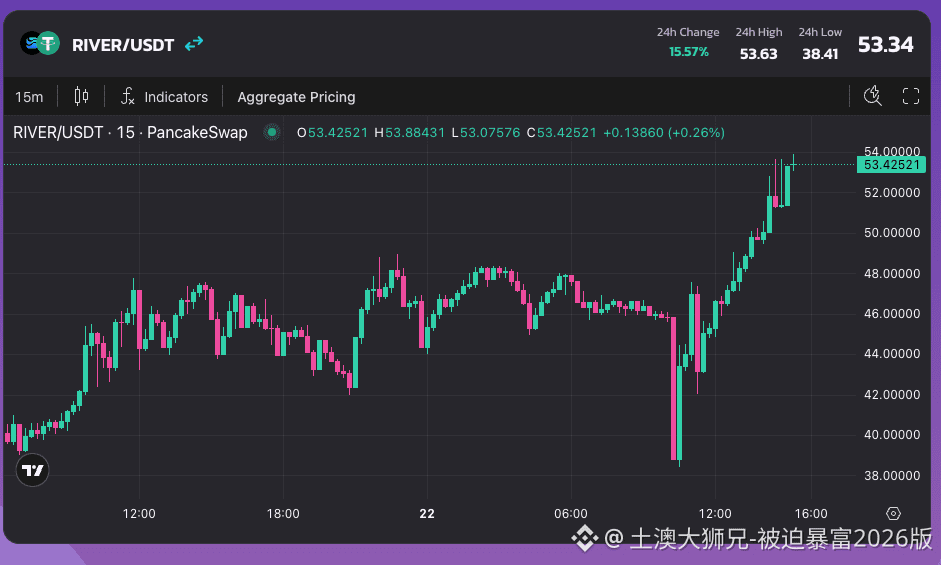941x565 pixels.
Task: Open the Indicators panel
Action: coord(165,97)
